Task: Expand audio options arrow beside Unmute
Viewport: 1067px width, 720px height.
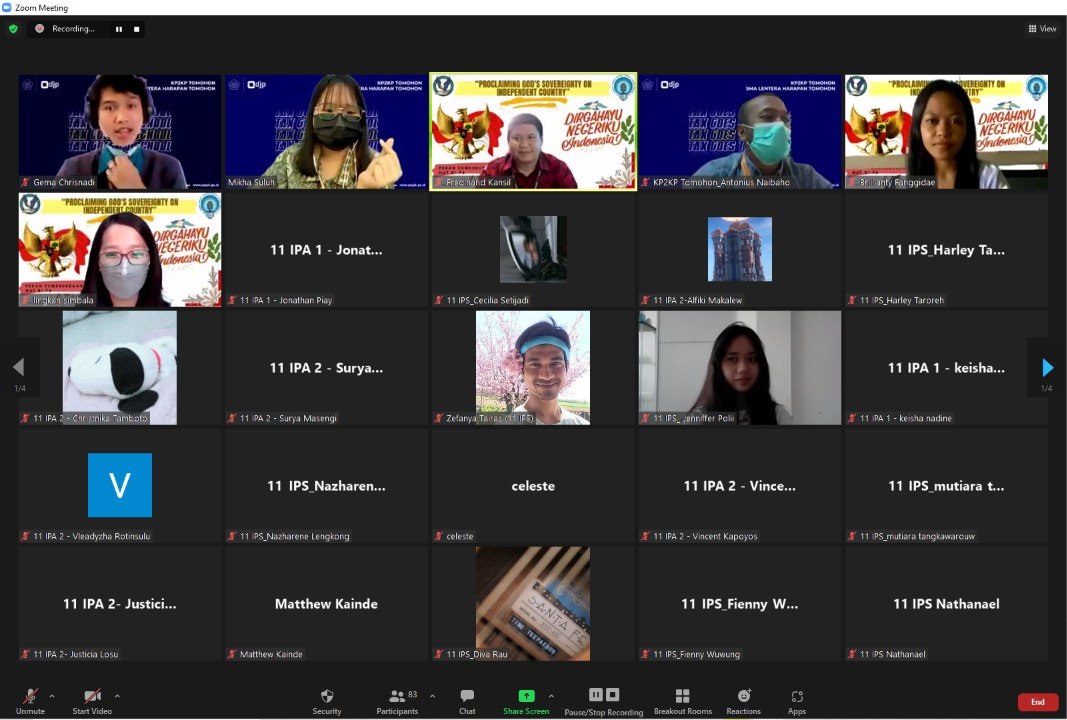Action: coord(52,696)
